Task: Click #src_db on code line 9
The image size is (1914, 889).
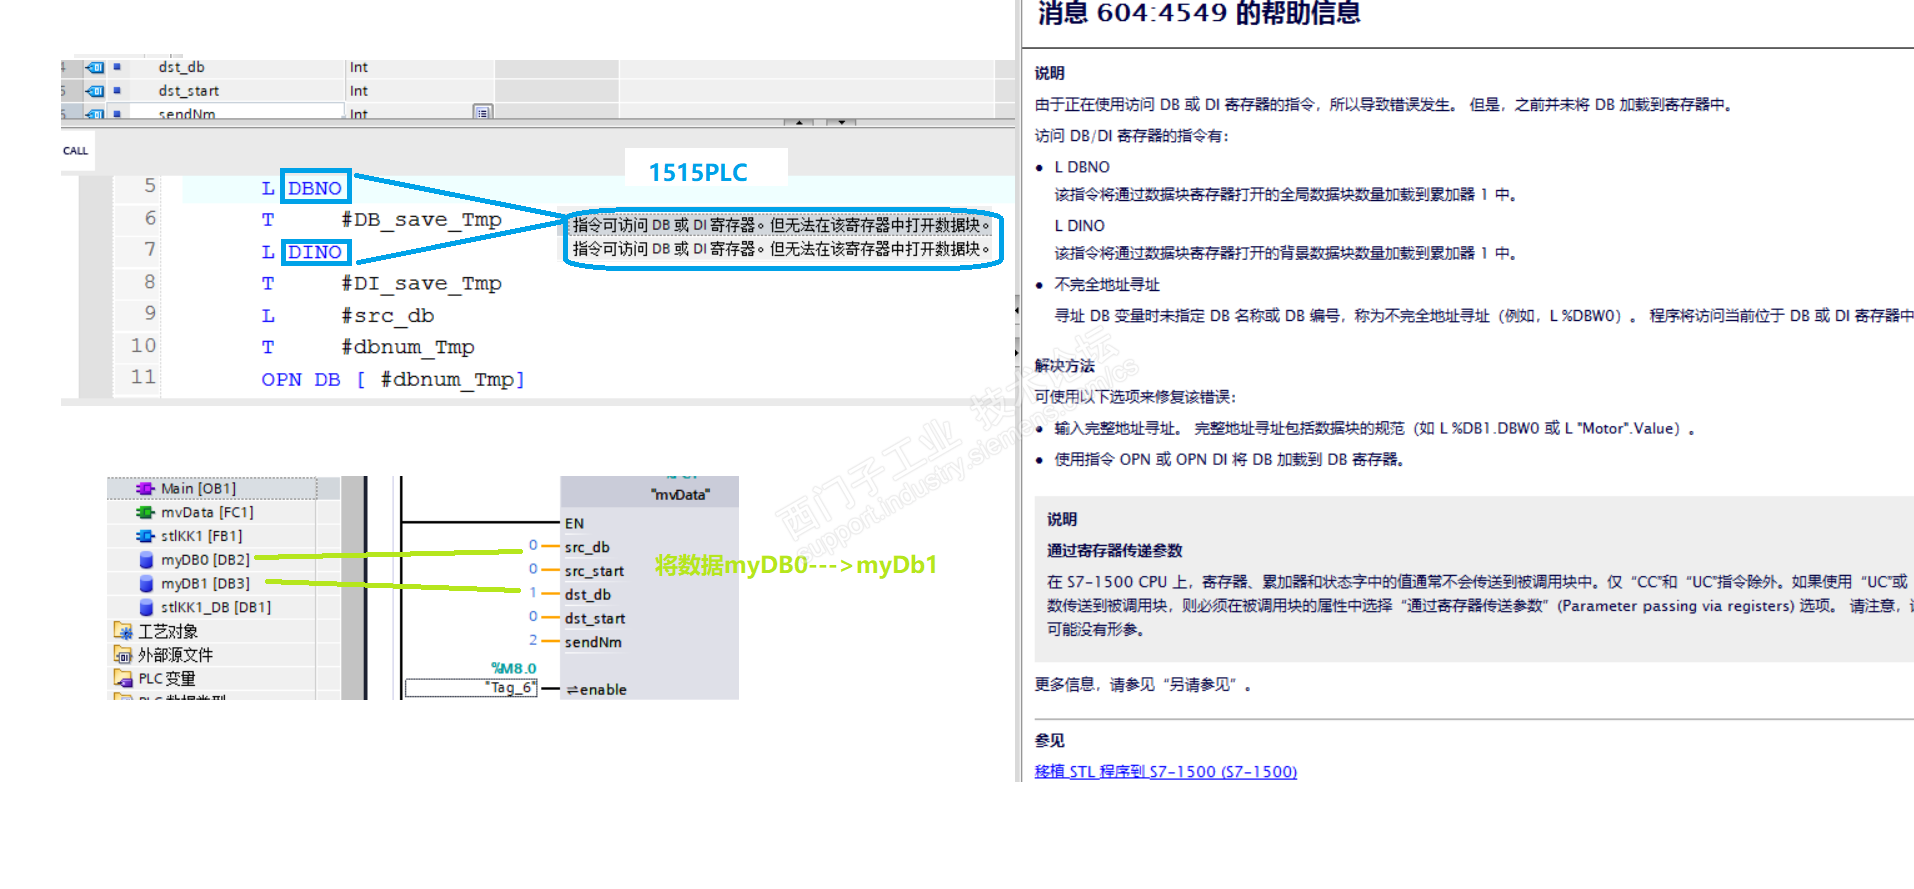Action: [x=387, y=316]
